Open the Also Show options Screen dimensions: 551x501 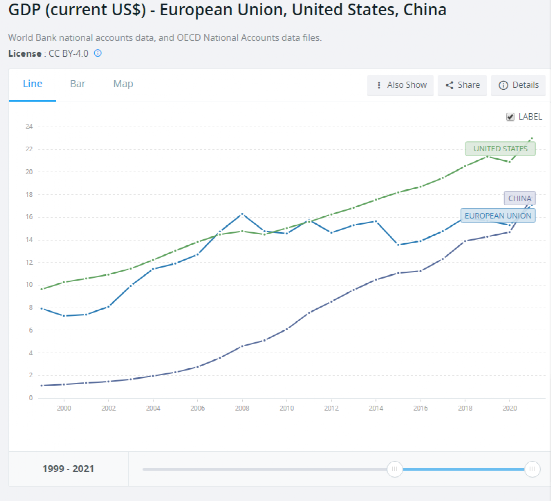click(x=400, y=85)
